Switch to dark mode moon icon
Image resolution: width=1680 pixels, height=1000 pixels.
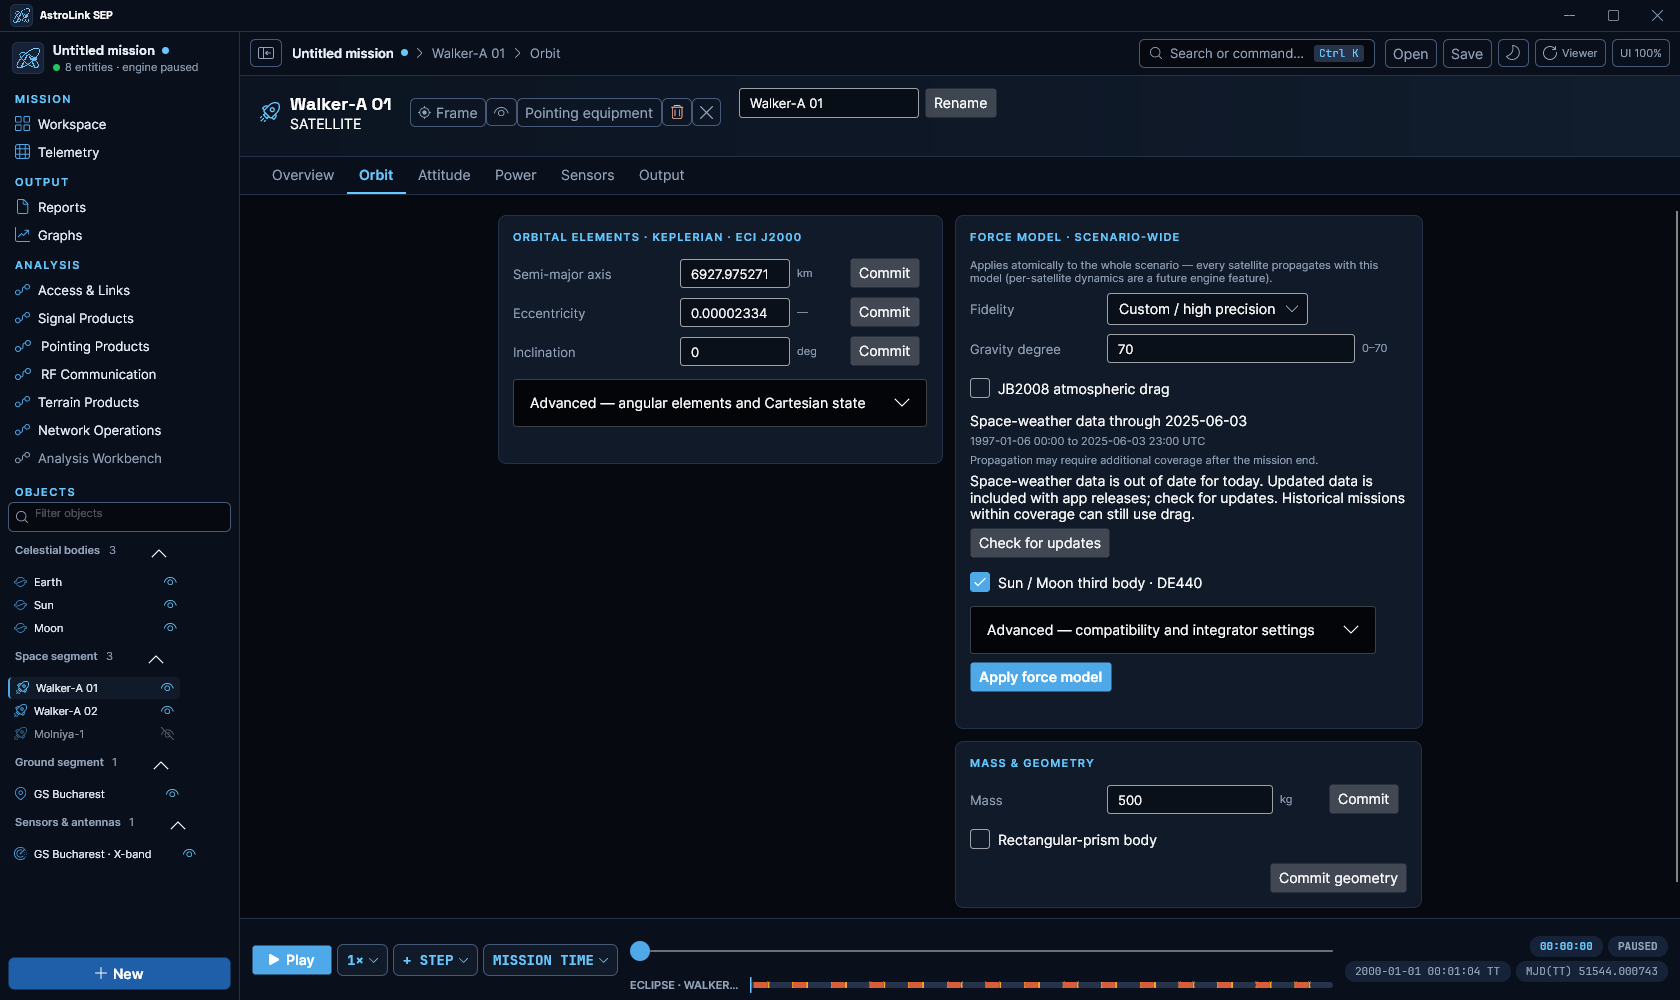[x=1513, y=53]
